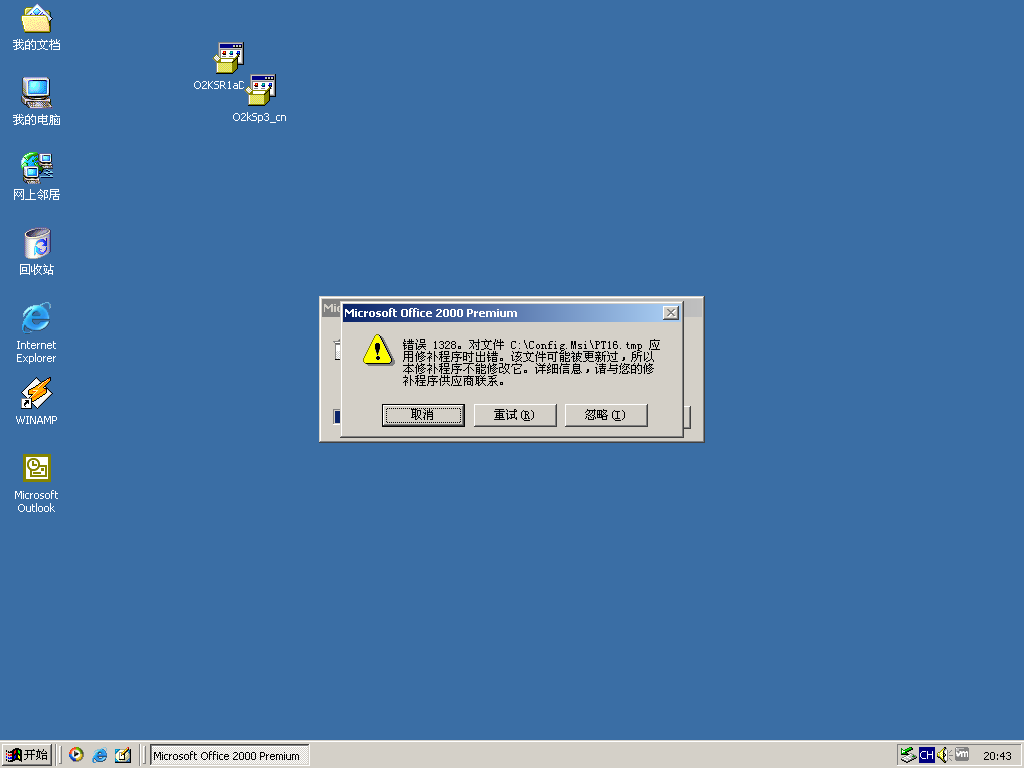
Task: Launch Internet Explorer from quick launch bar
Action: pos(100,755)
